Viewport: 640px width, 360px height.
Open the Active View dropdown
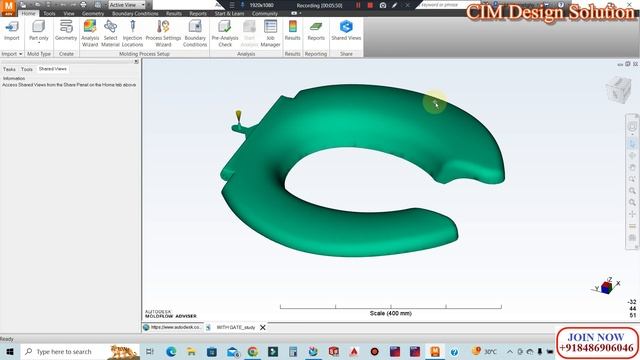click(127, 5)
